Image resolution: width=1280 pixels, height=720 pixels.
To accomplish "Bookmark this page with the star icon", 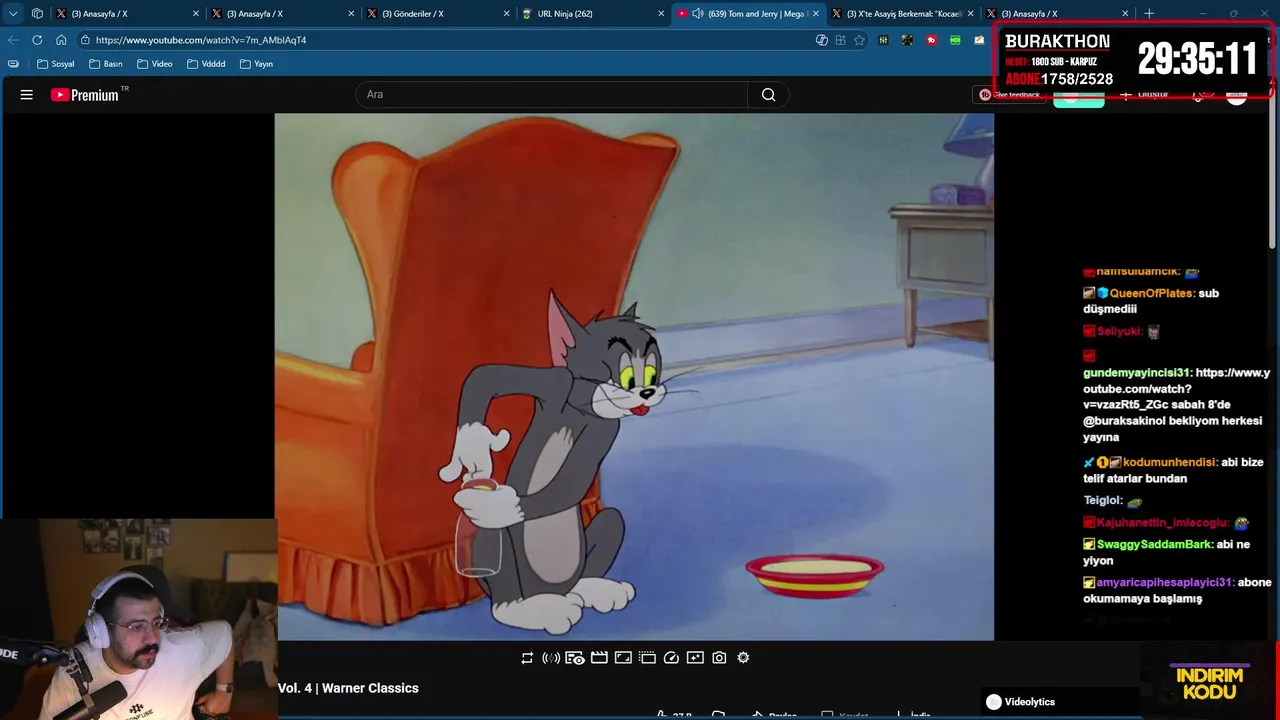I will pos(859,40).
